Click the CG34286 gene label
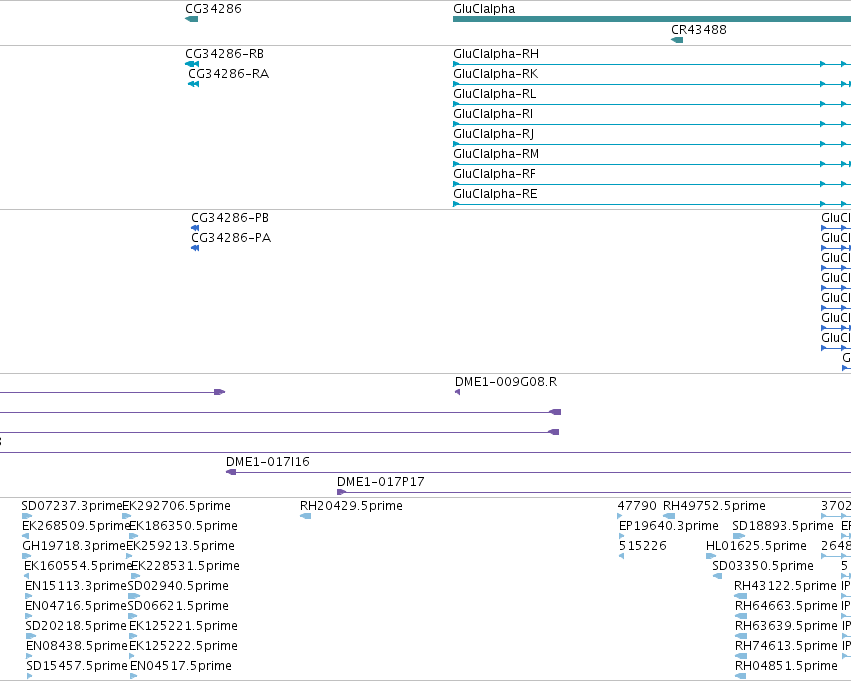Screen dimensions: 851x681 coord(213,9)
